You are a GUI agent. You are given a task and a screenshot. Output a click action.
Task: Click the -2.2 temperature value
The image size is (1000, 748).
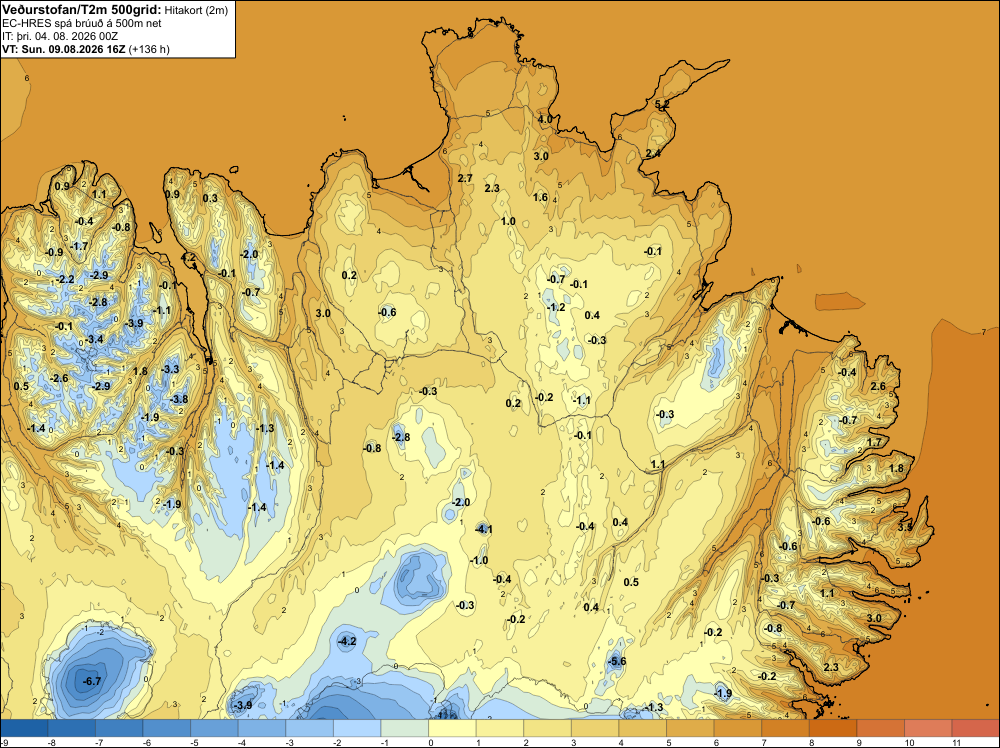pyautogui.click(x=64, y=279)
